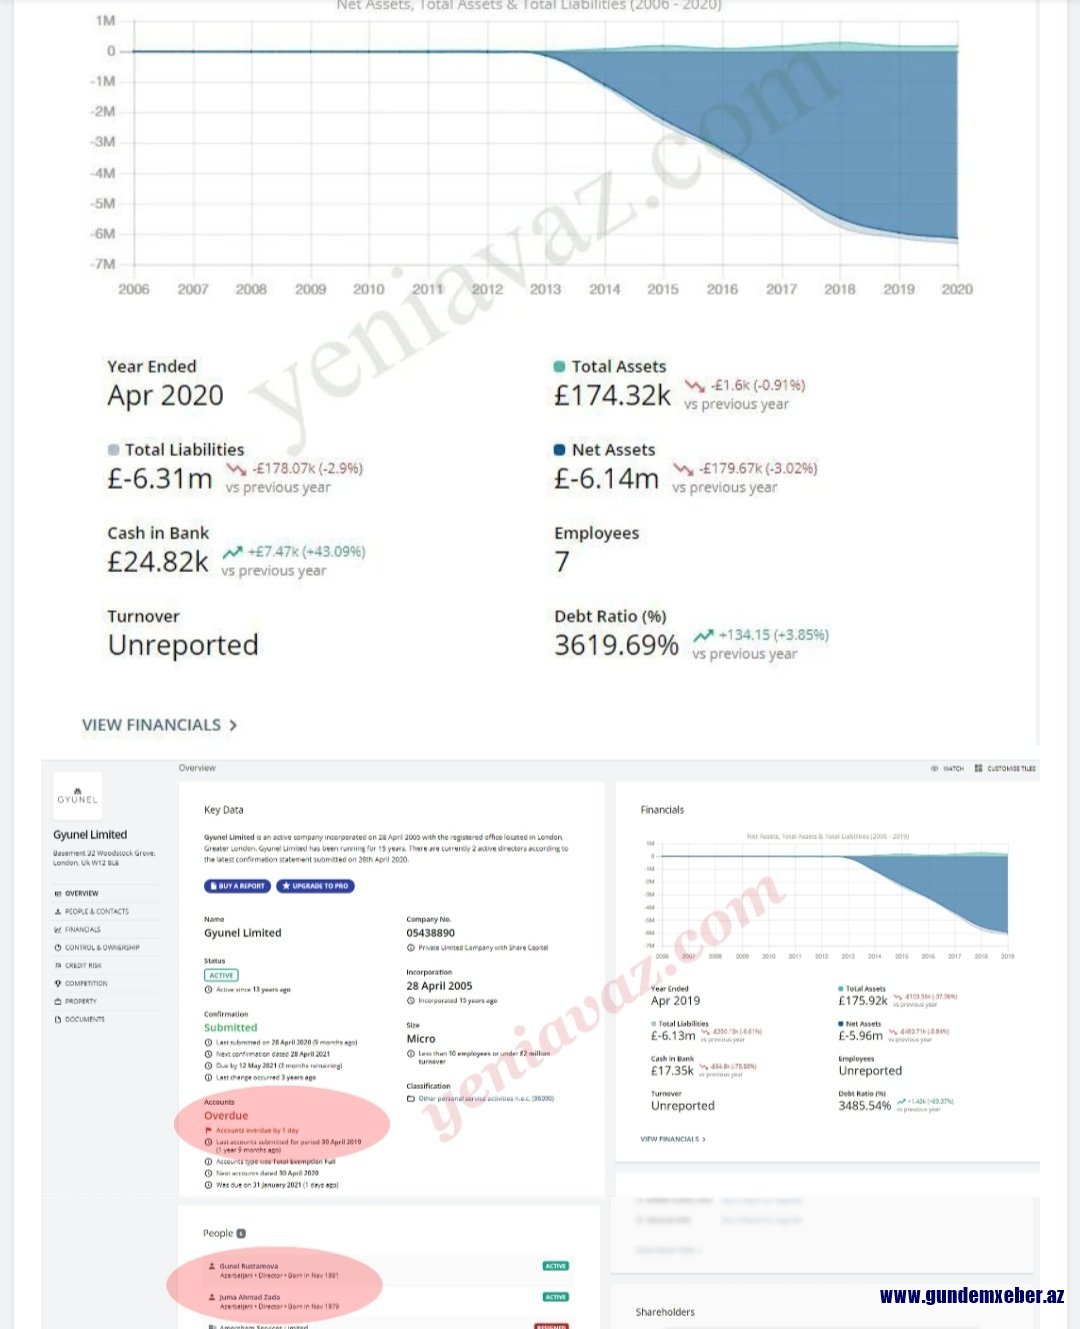Viewport: 1080px width, 1329px height.
Task: Open director Juma Ahmad Zada's profile
Action: [x=251, y=1297]
